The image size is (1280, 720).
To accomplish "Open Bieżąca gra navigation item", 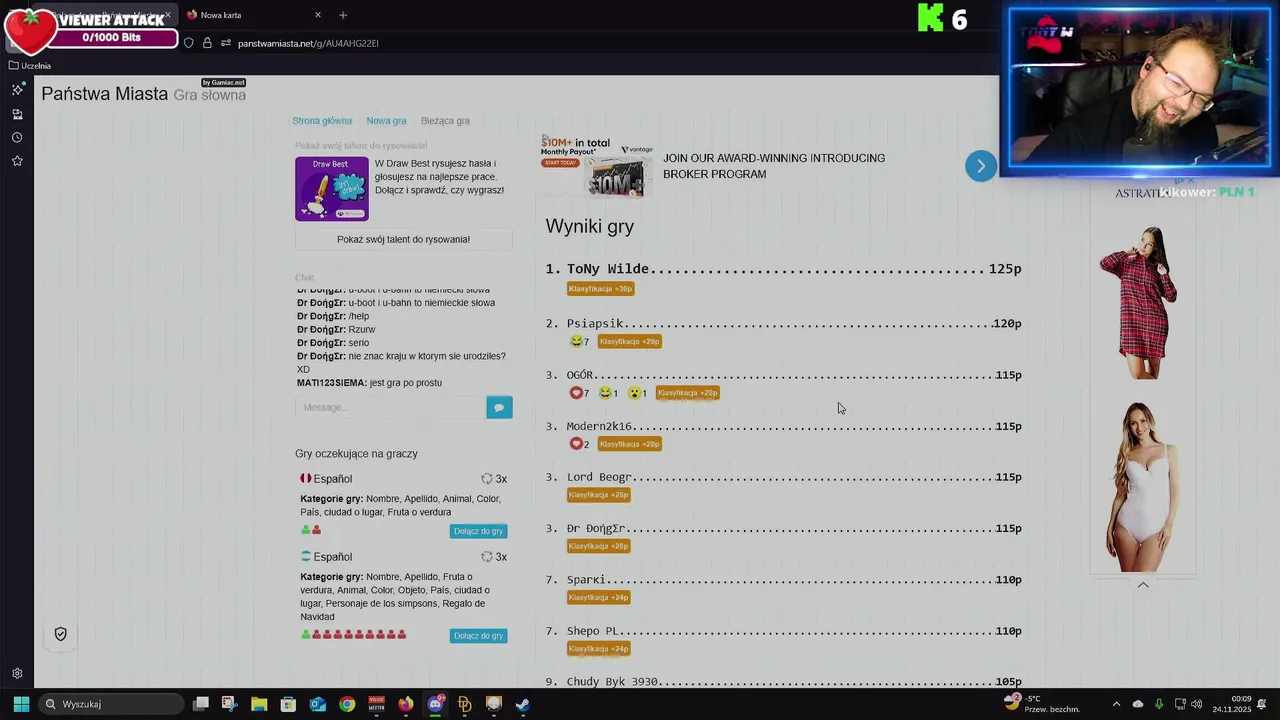I will pyautogui.click(x=445, y=121).
